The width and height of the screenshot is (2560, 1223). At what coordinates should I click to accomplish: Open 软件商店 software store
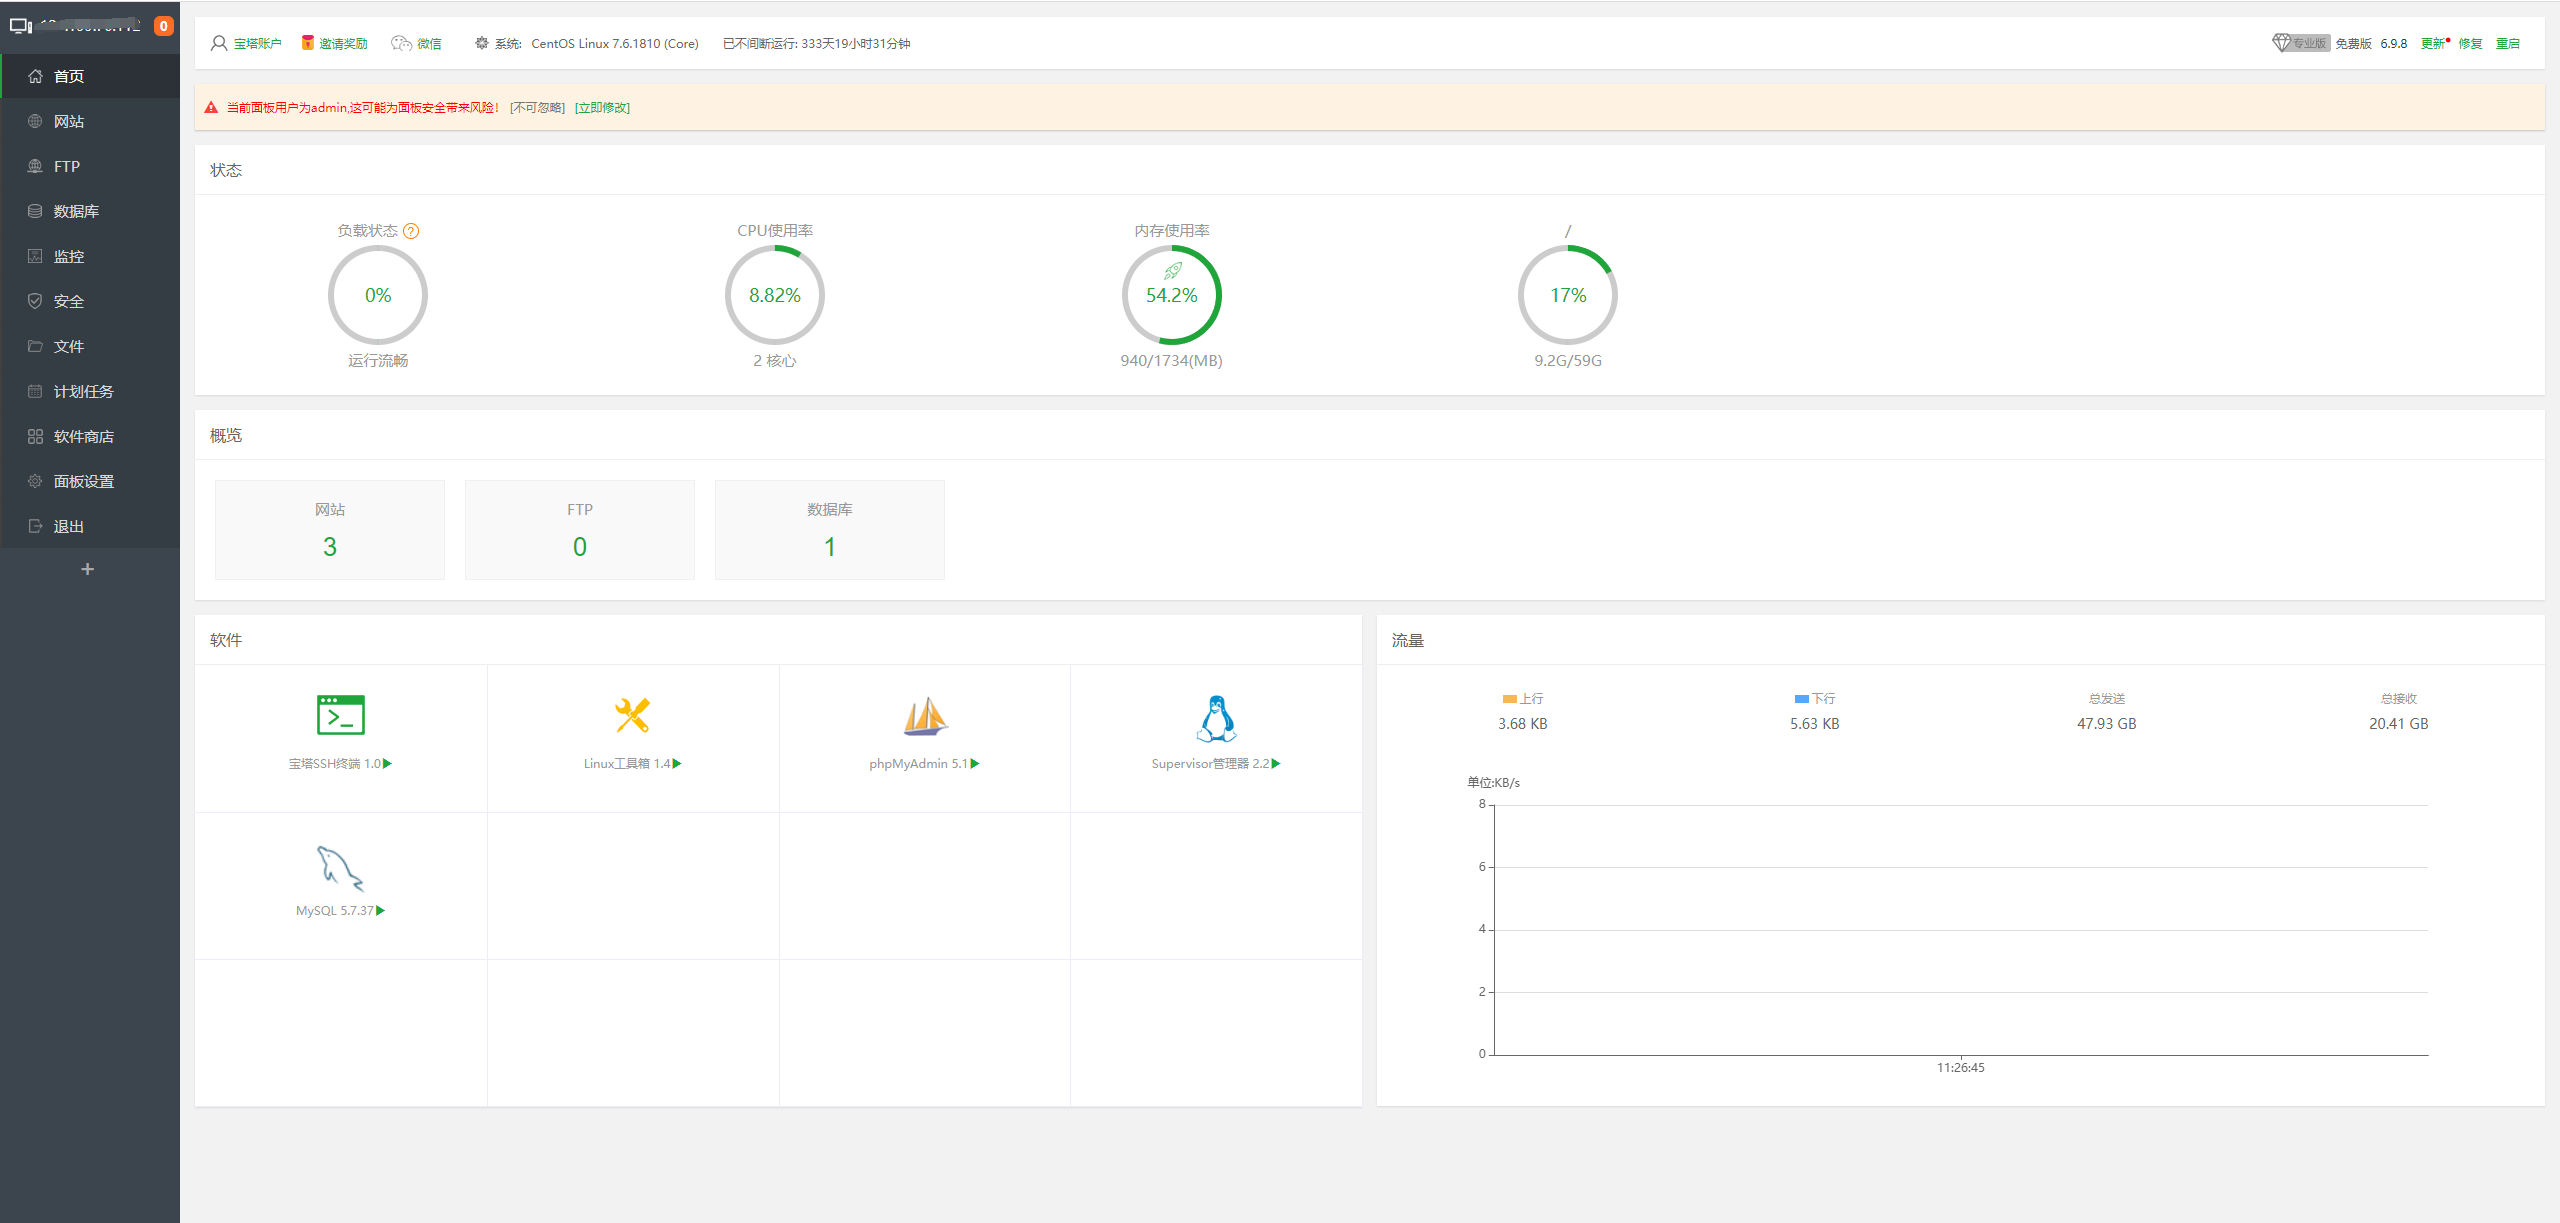[90, 436]
